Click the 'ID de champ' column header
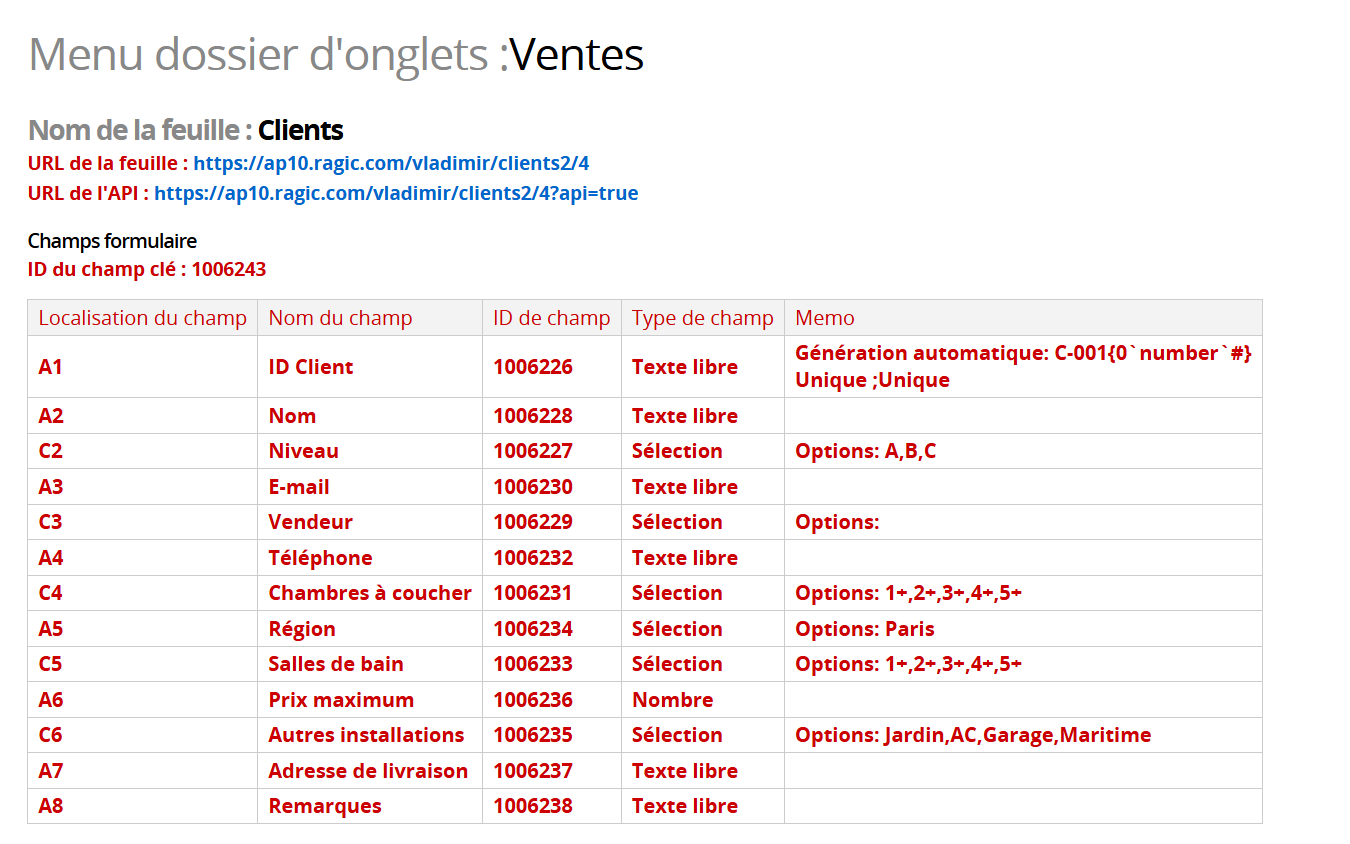The height and width of the screenshot is (844, 1350). pos(552,318)
